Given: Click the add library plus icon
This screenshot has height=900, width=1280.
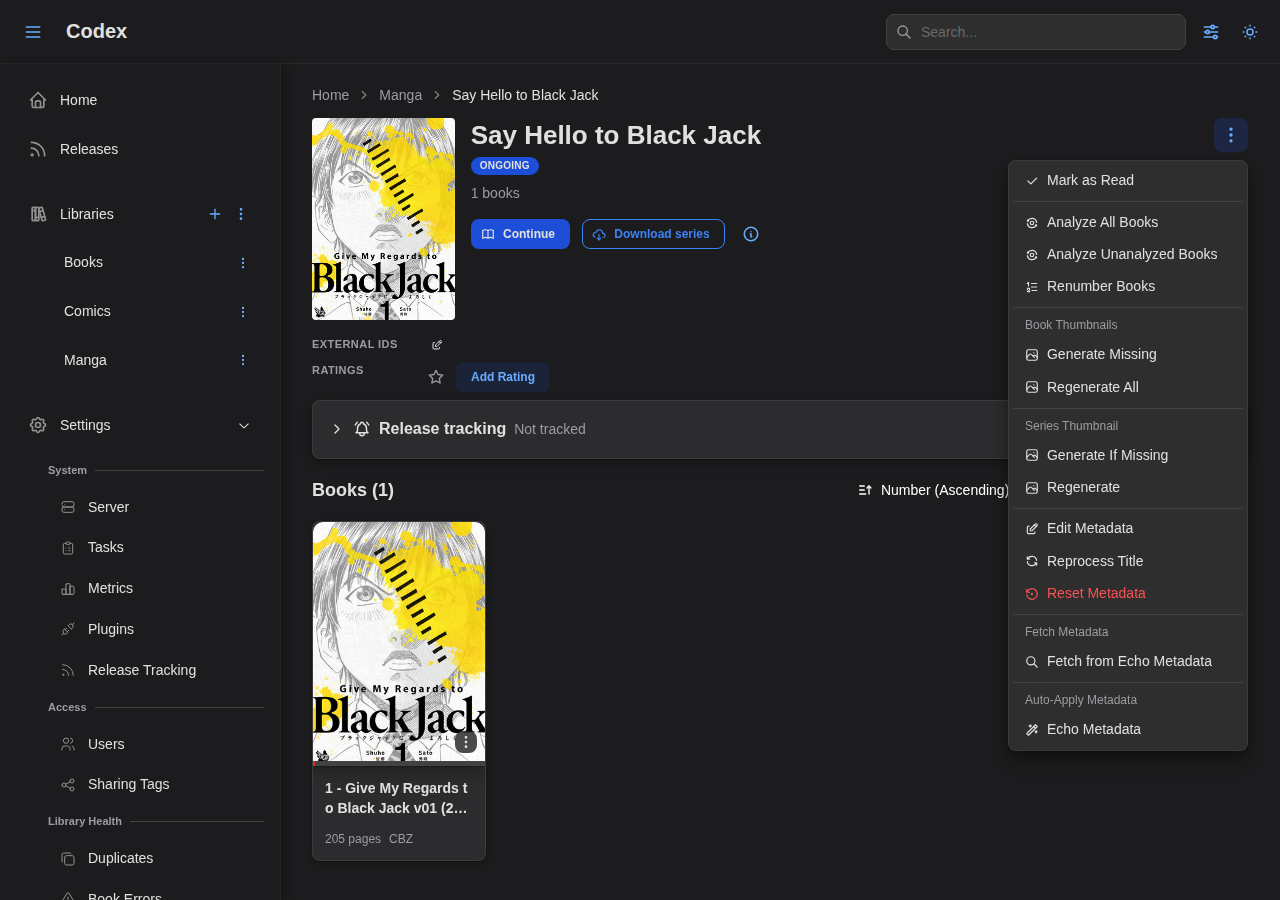Looking at the screenshot, I should [x=215, y=214].
